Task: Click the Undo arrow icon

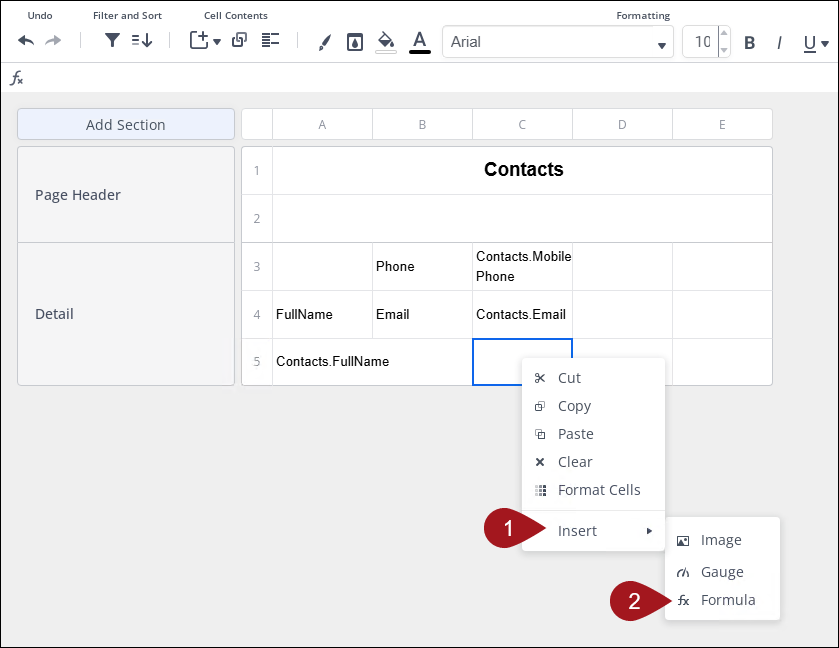Action: coord(26,41)
